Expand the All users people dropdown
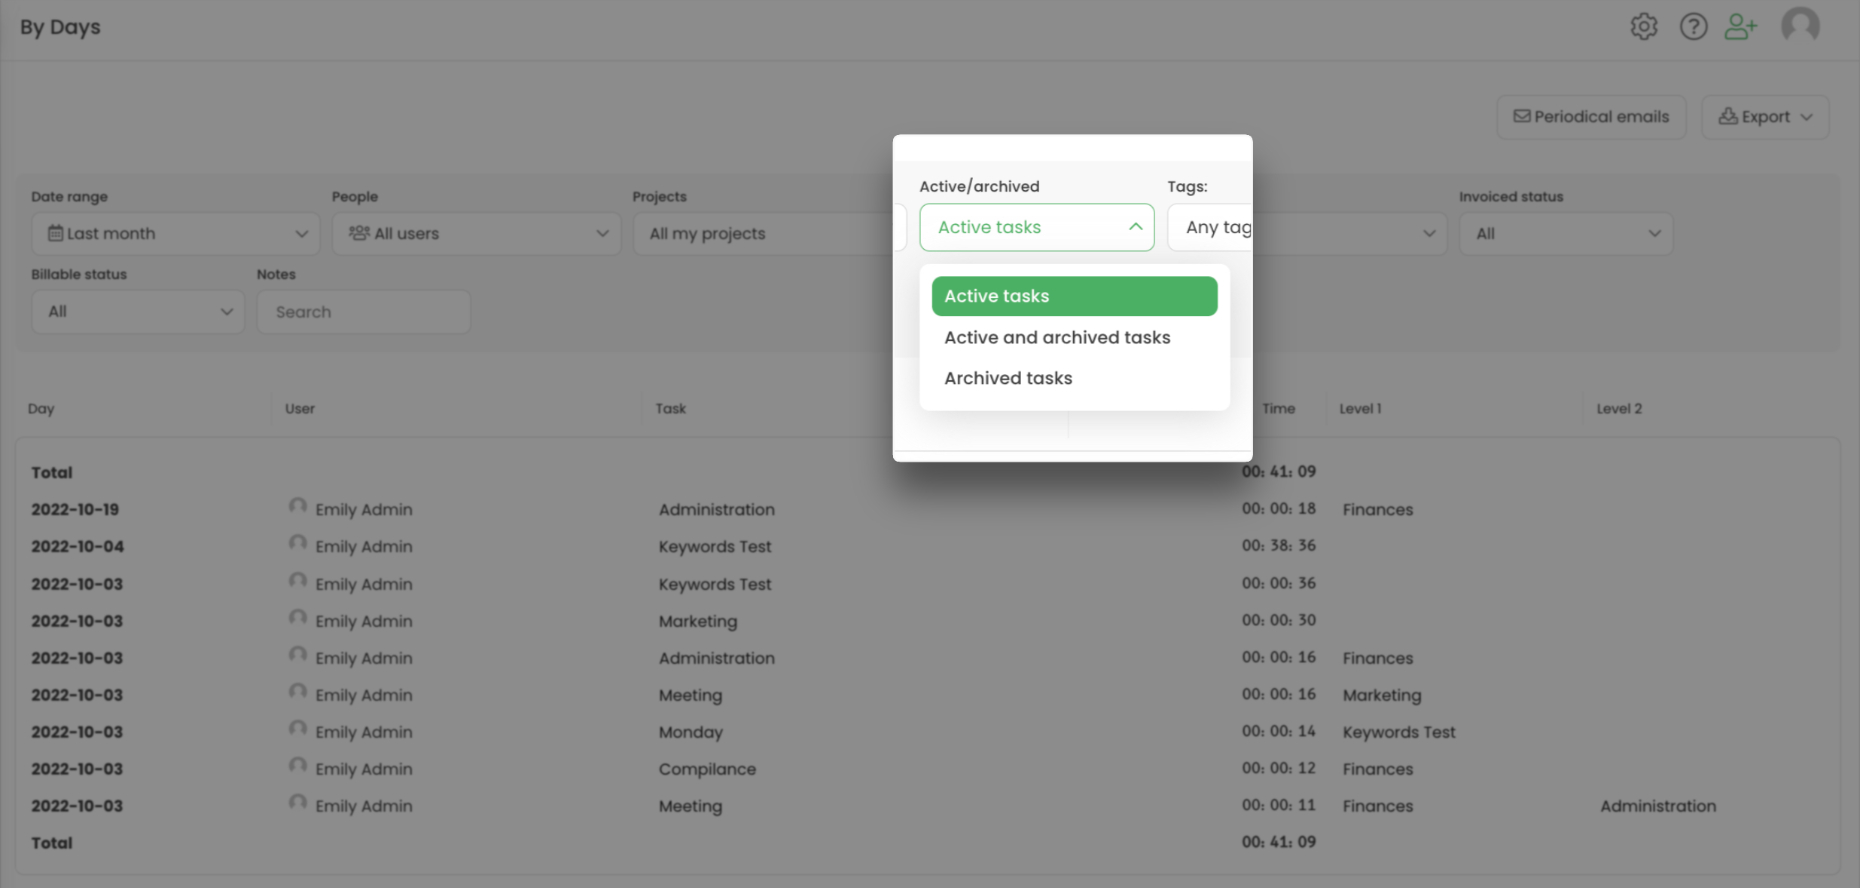1860x888 pixels. (x=477, y=233)
